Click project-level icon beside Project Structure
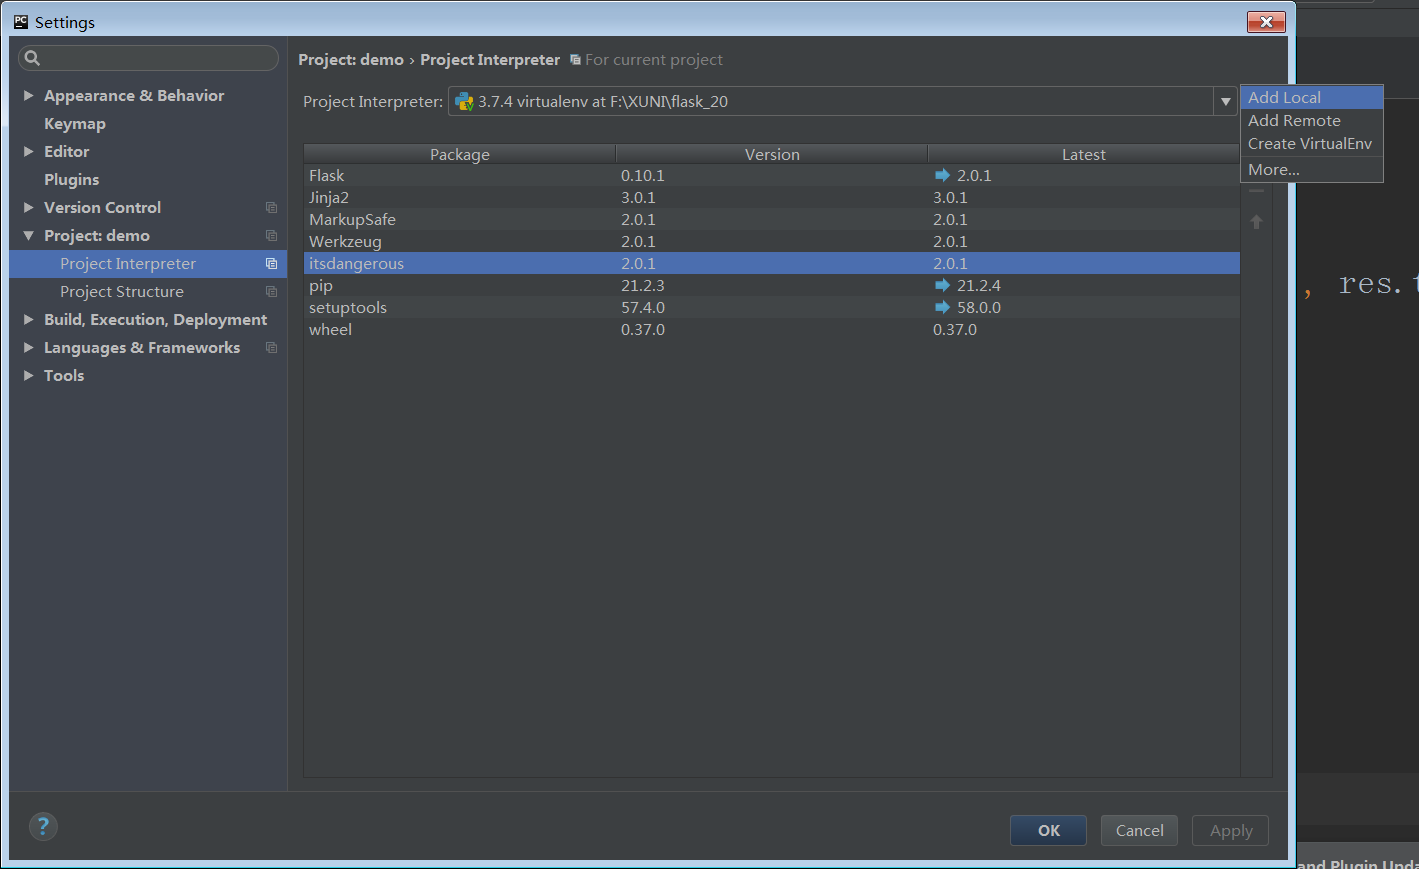1419x869 pixels. click(271, 291)
